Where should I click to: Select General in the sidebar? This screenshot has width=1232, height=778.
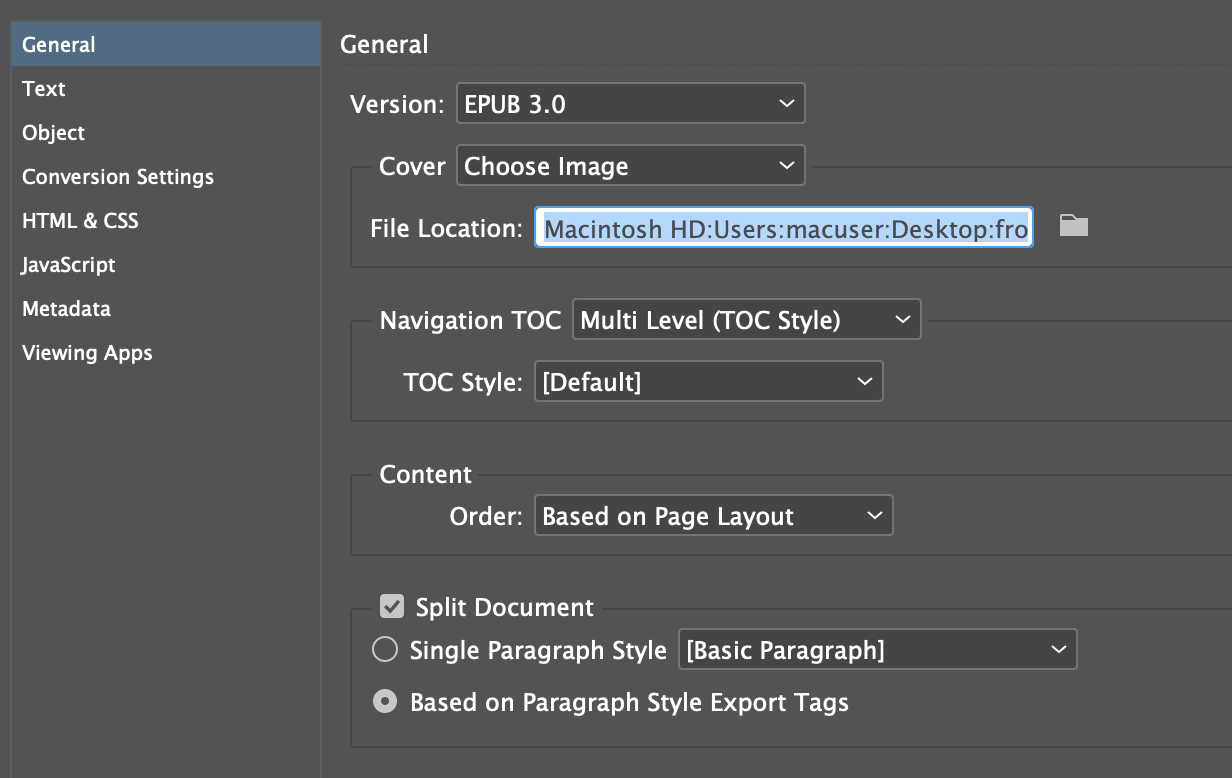coord(166,45)
